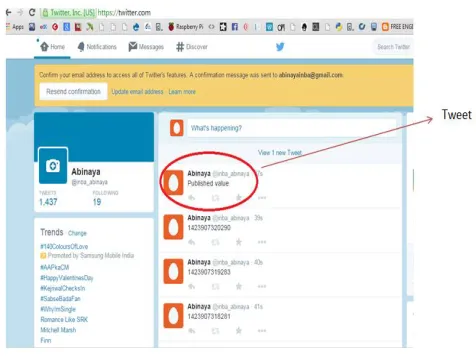Viewport: 476px width, 364px height.
Task: Click the Learn more link
Action: [x=182, y=92]
